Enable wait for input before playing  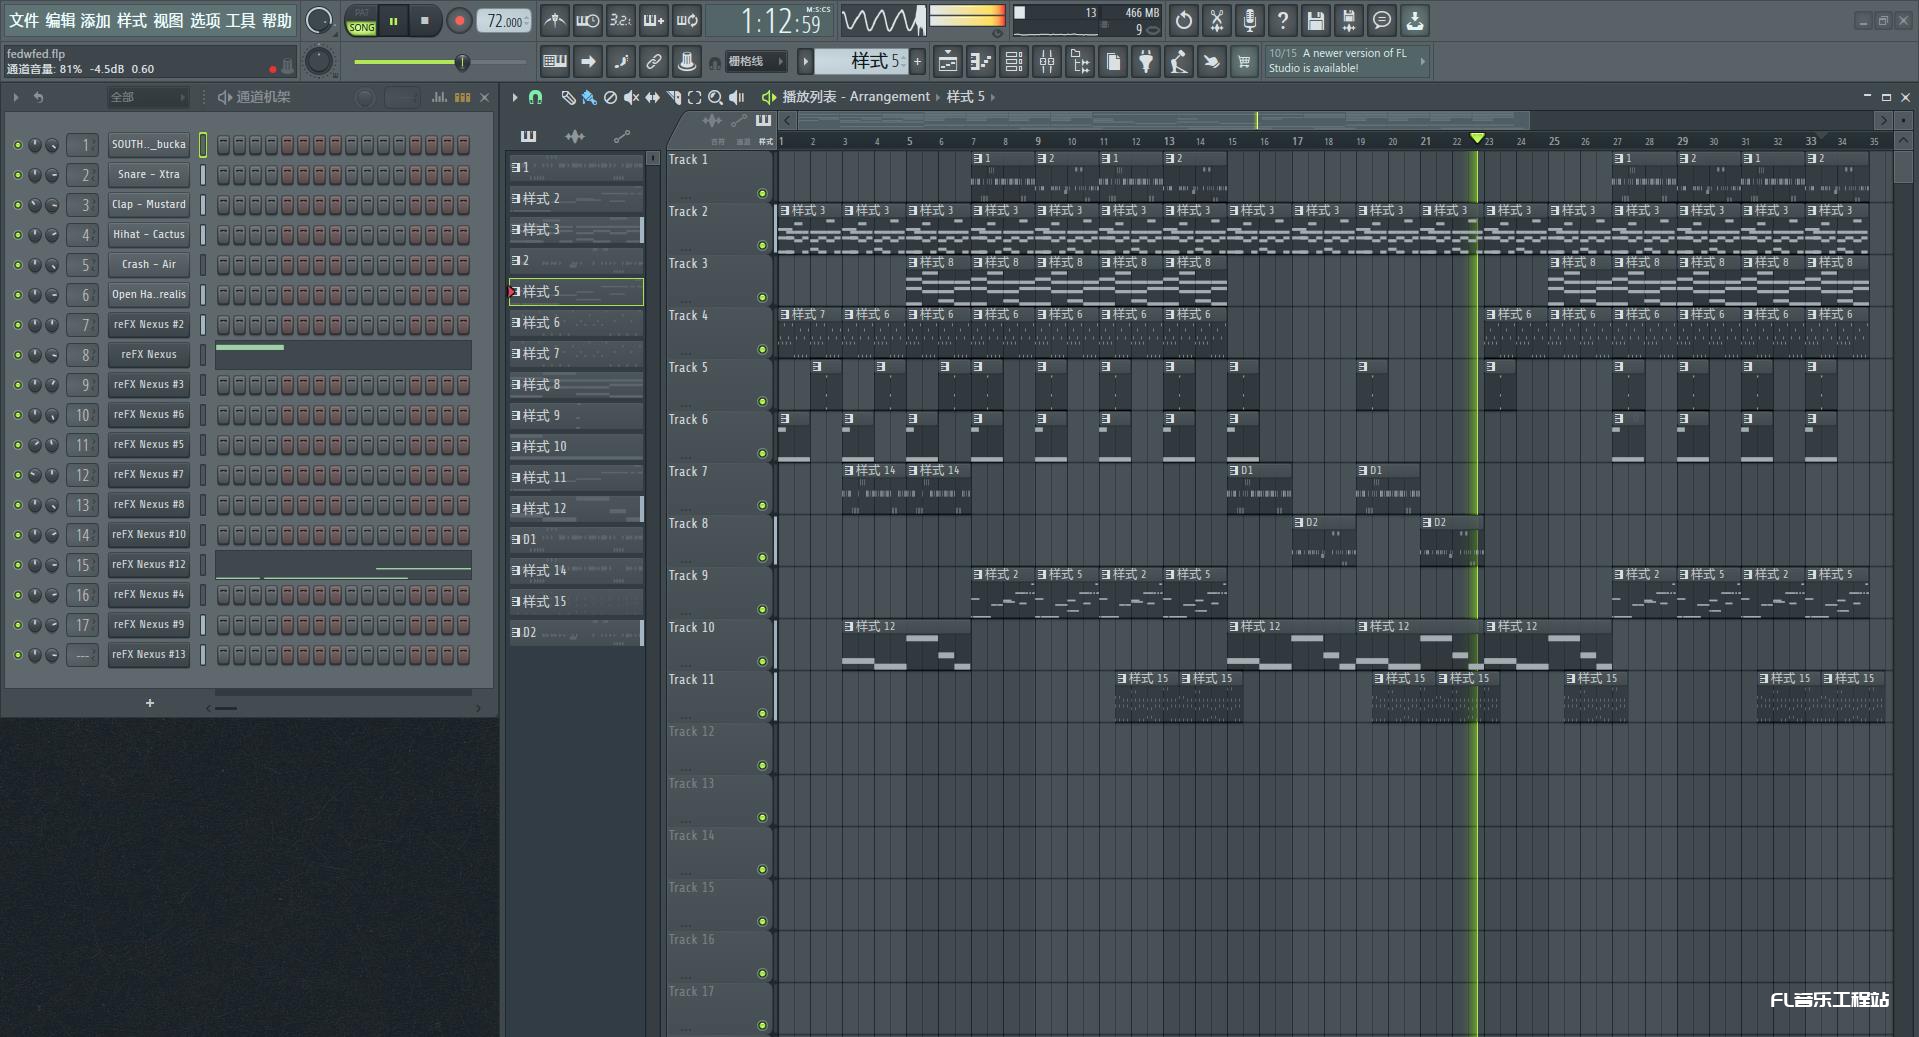pos(588,20)
